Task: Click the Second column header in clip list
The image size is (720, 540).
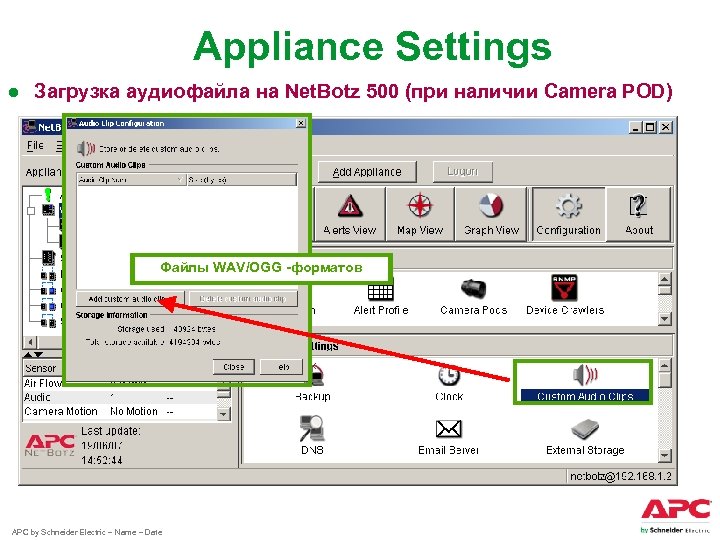Action: pyautogui.click(x=242, y=180)
